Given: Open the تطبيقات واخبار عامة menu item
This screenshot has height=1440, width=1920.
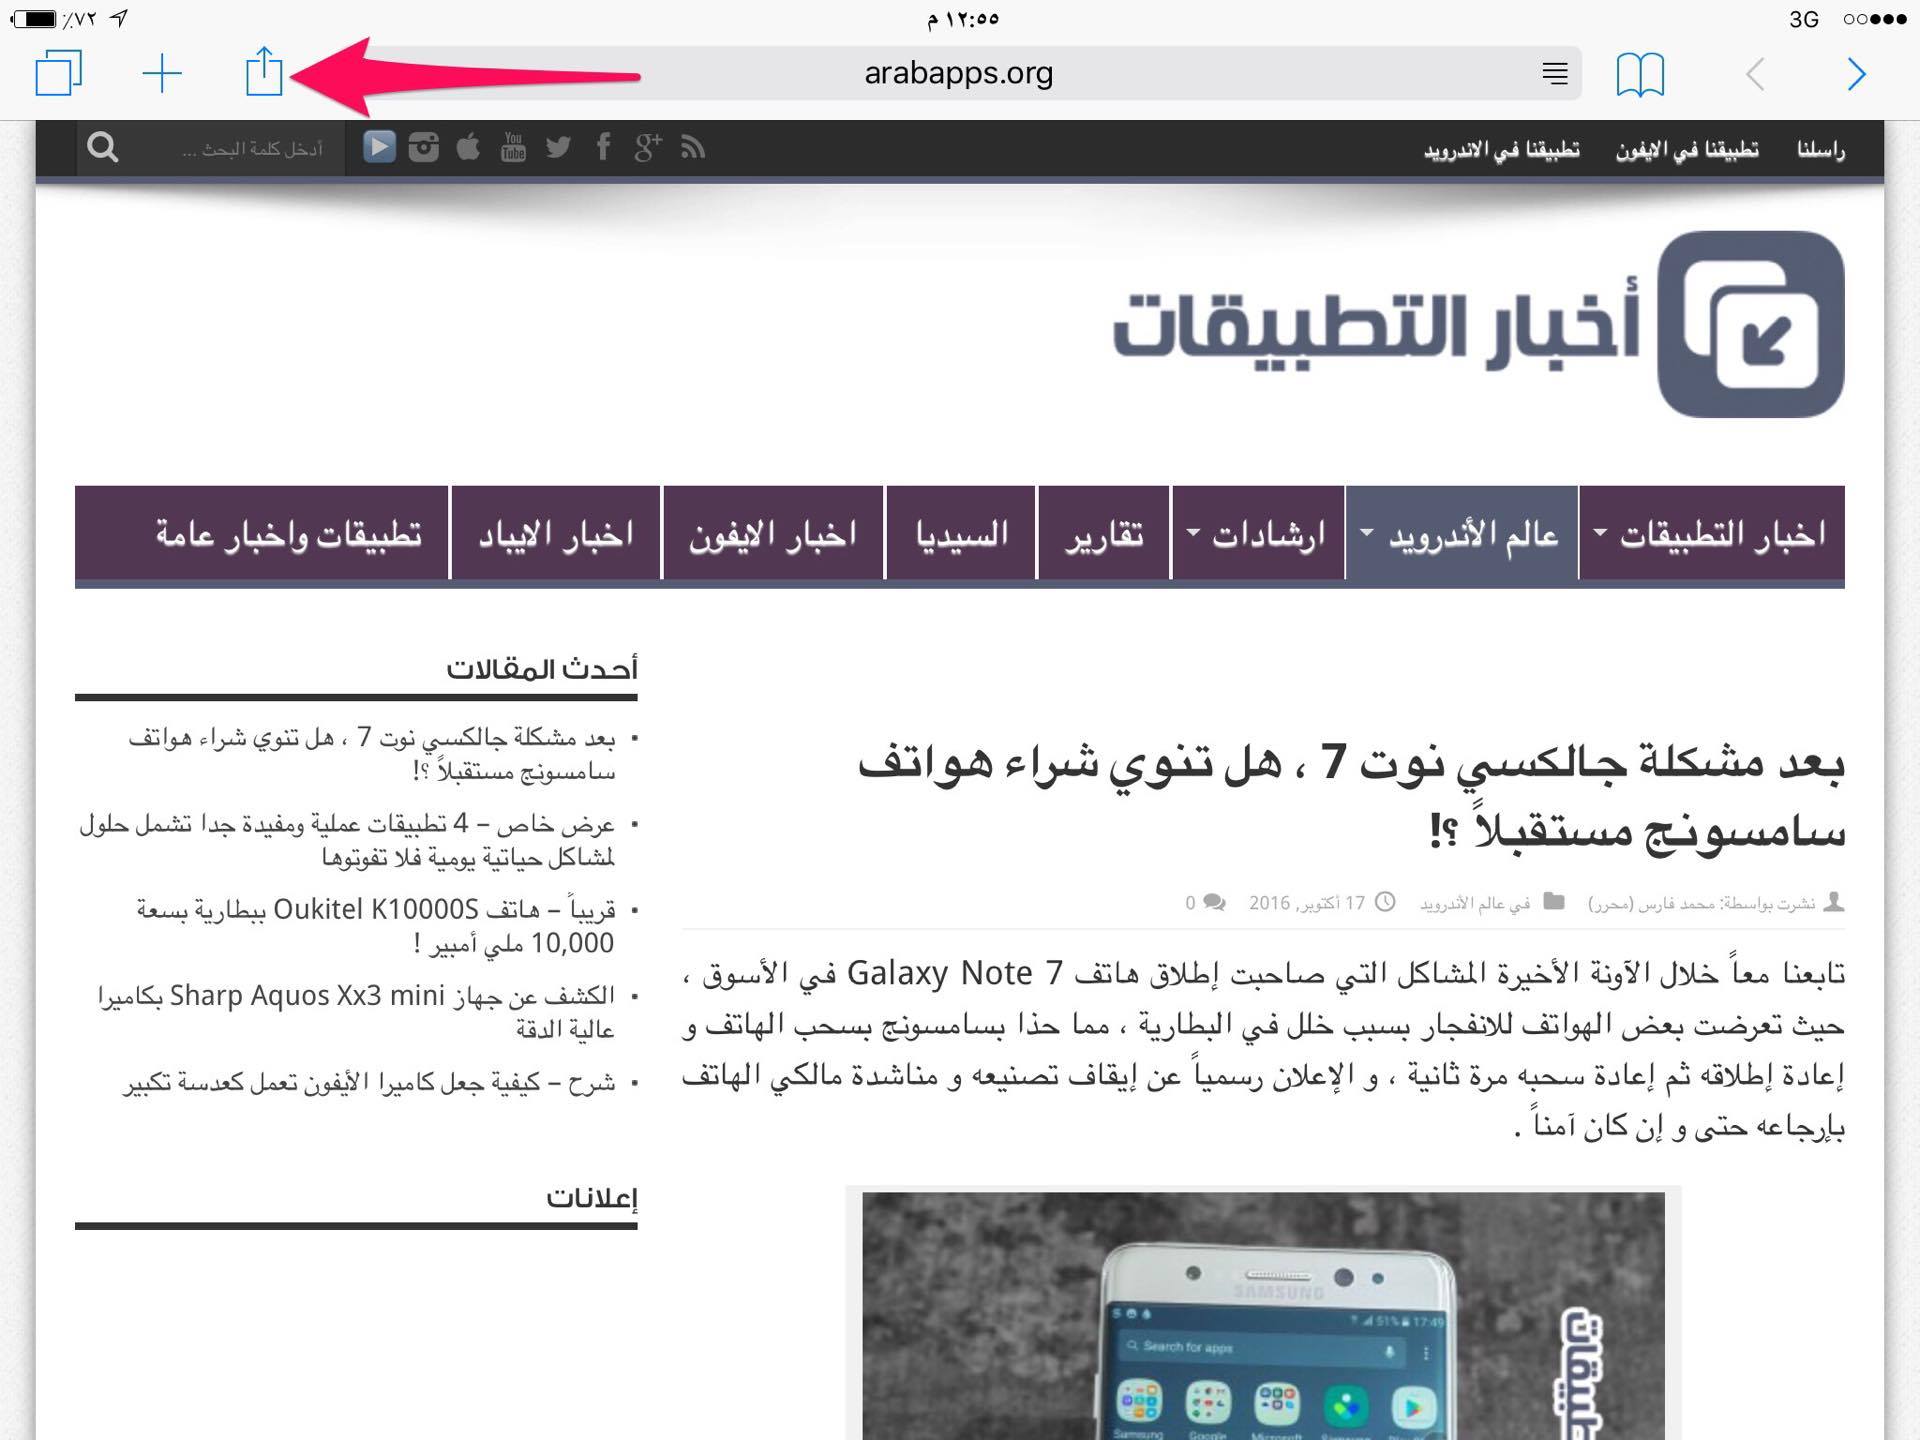Looking at the screenshot, I should (262, 533).
